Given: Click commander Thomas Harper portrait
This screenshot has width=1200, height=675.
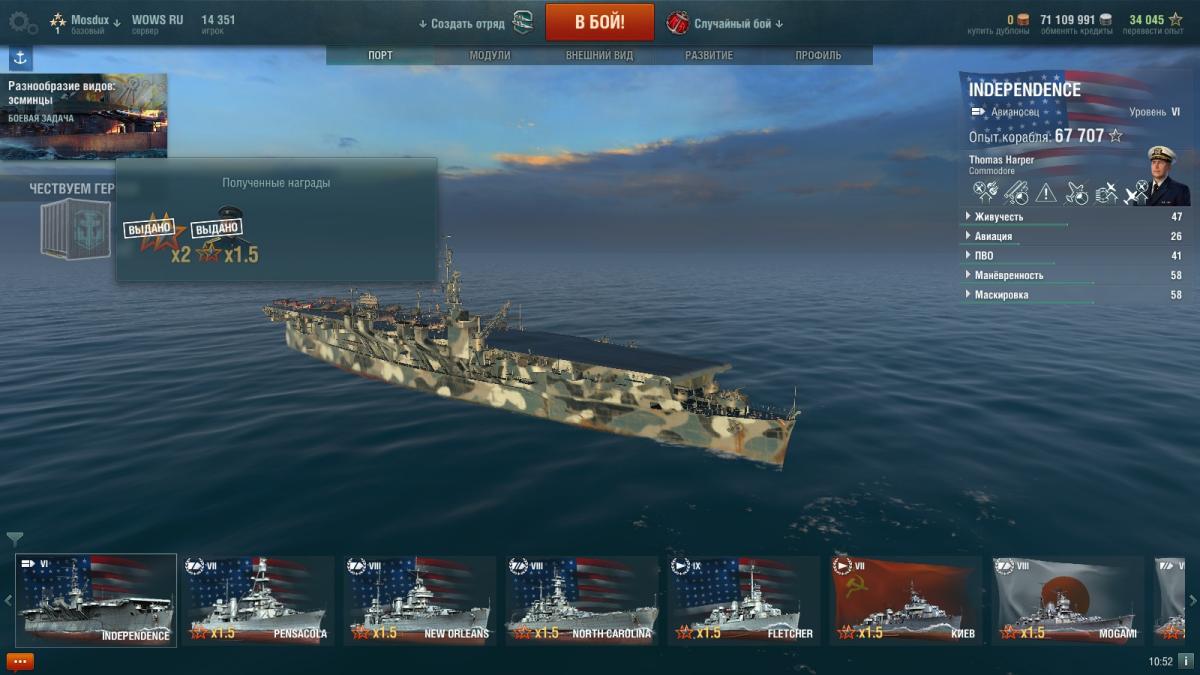Looking at the screenshot, I should point(1168,175).
